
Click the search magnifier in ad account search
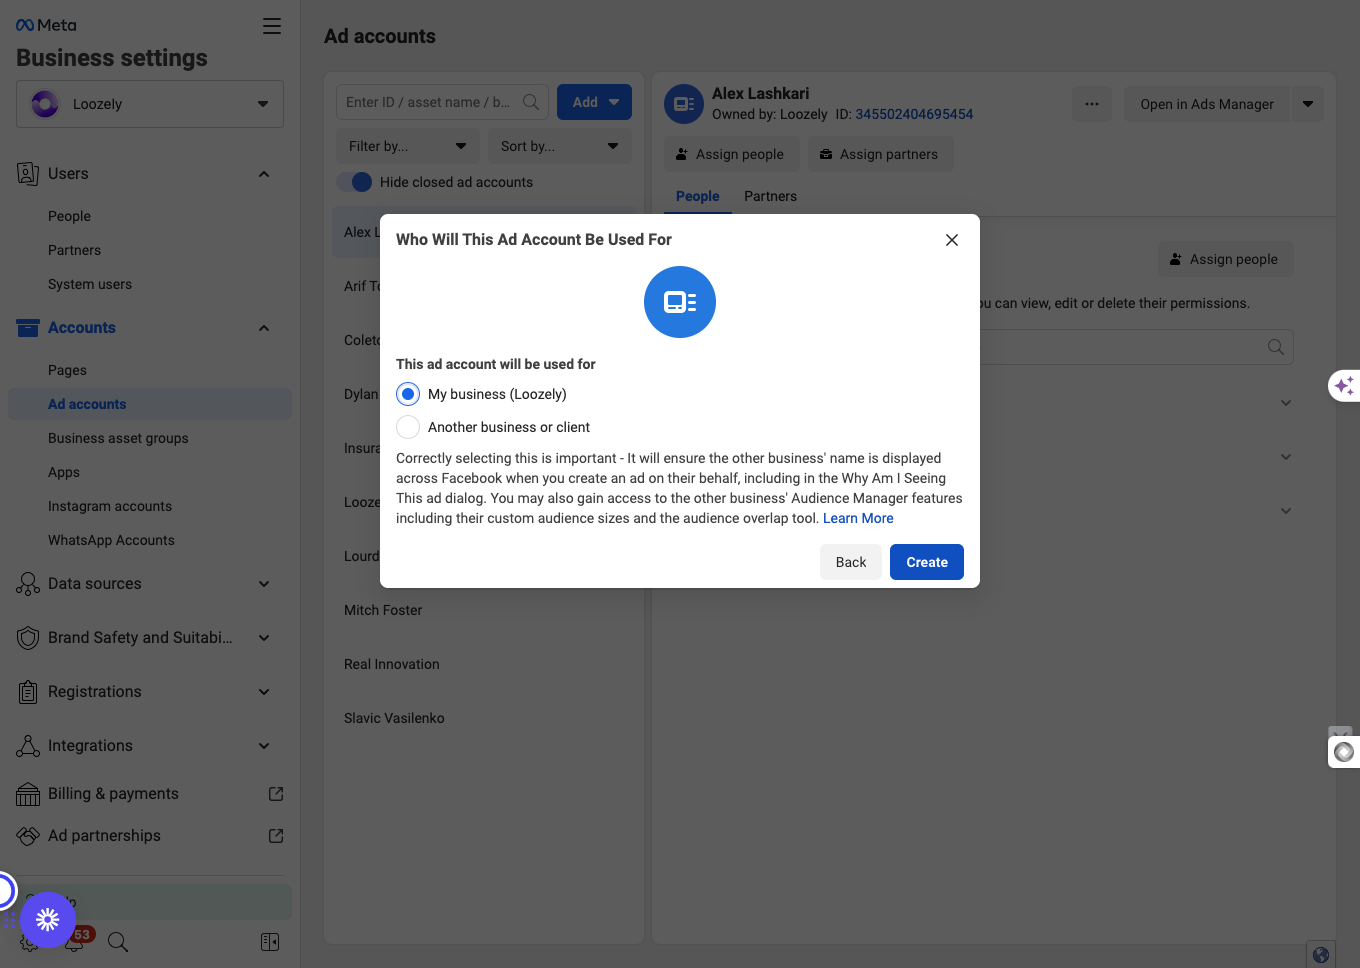point(531,102)
